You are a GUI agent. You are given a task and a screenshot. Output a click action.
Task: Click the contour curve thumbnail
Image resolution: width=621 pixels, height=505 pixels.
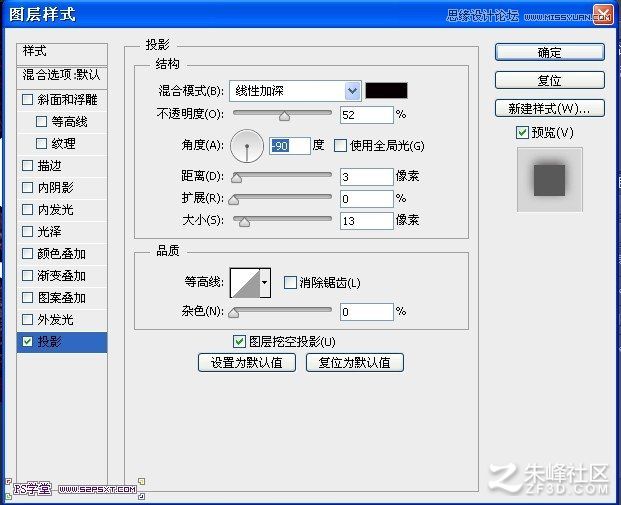(245, 283)
